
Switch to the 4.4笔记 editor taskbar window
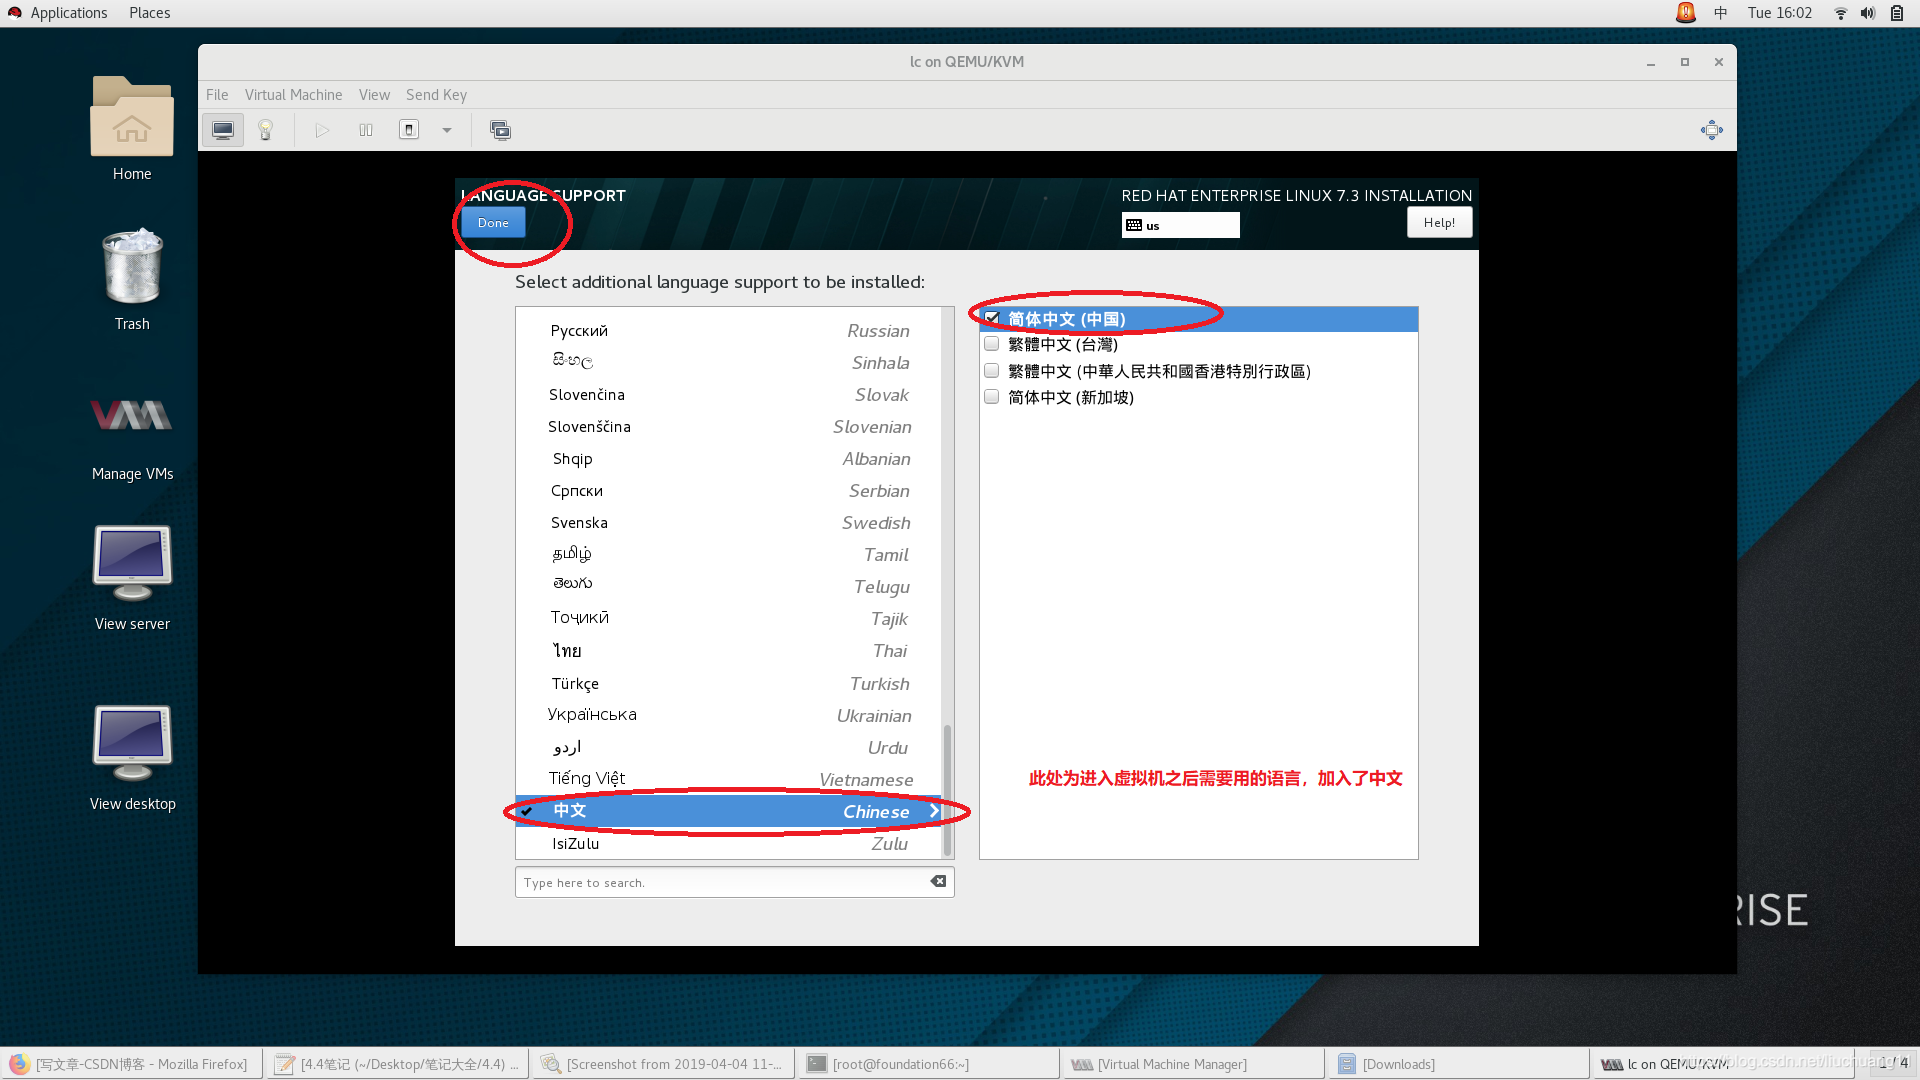point(398,1064)
